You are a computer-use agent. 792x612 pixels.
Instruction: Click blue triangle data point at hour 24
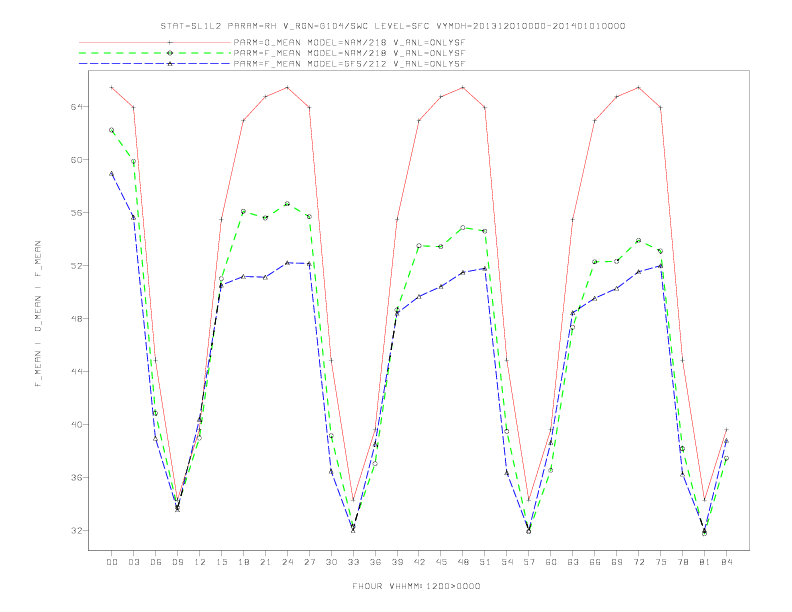[287, 263]
